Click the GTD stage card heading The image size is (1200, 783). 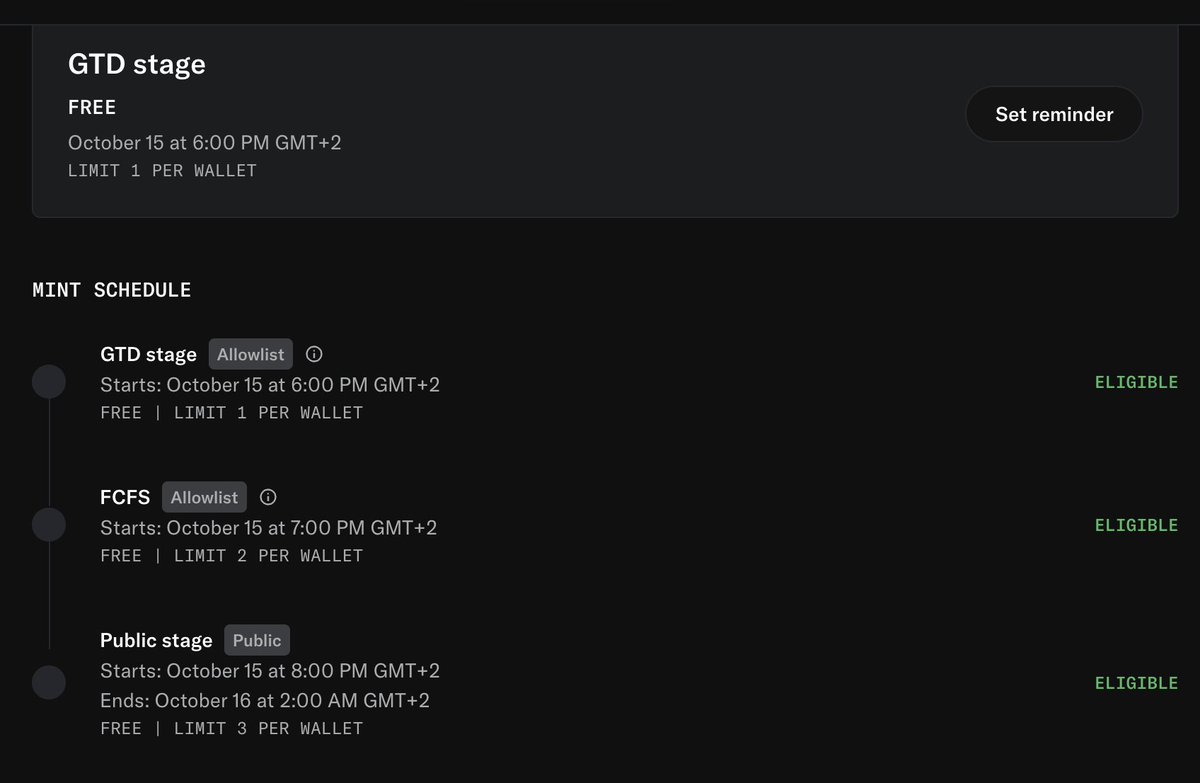click(x=136, y=64)
